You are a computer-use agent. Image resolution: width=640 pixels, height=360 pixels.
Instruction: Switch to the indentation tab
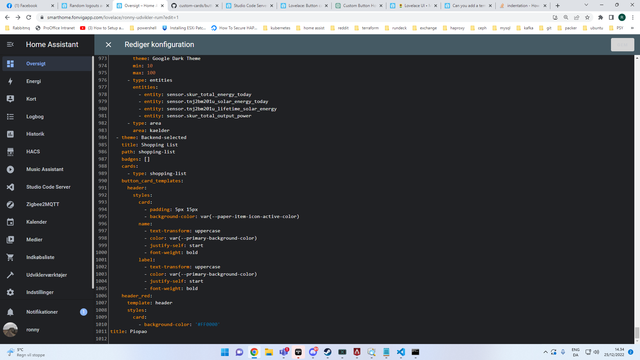(x=523, y=6)
